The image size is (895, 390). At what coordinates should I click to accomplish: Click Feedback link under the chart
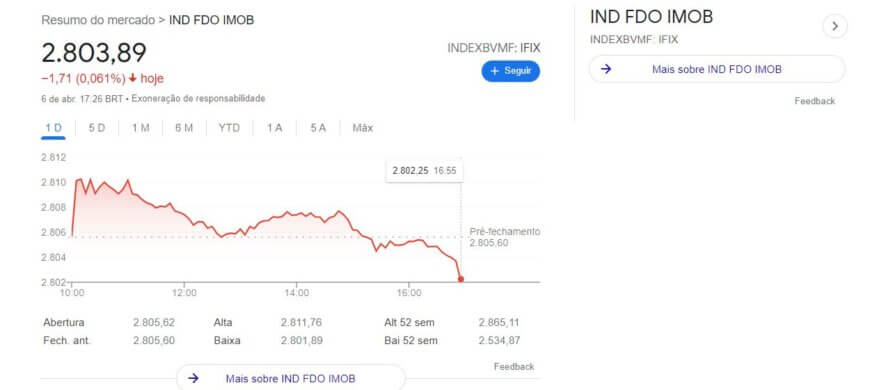coord(514,367)
